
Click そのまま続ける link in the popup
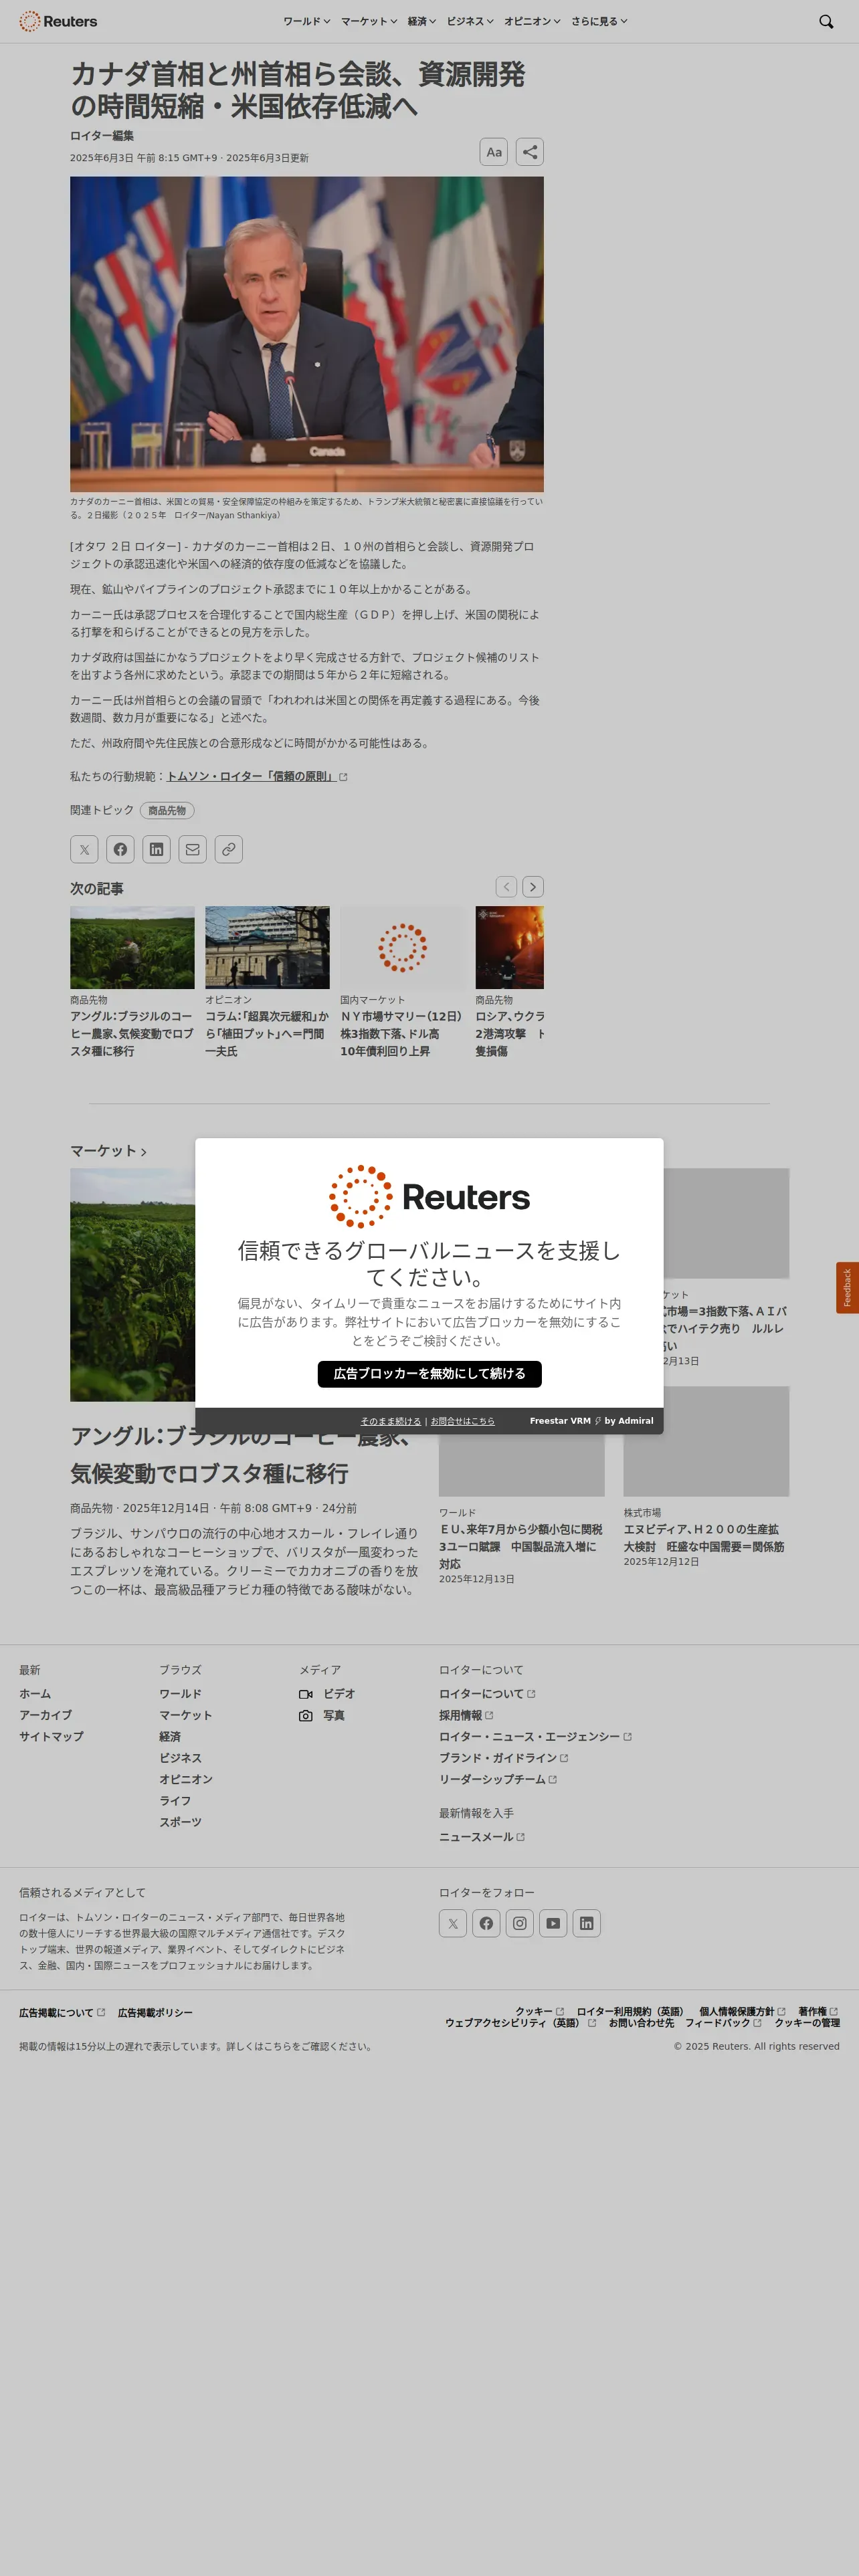(x=390, y=1421)
